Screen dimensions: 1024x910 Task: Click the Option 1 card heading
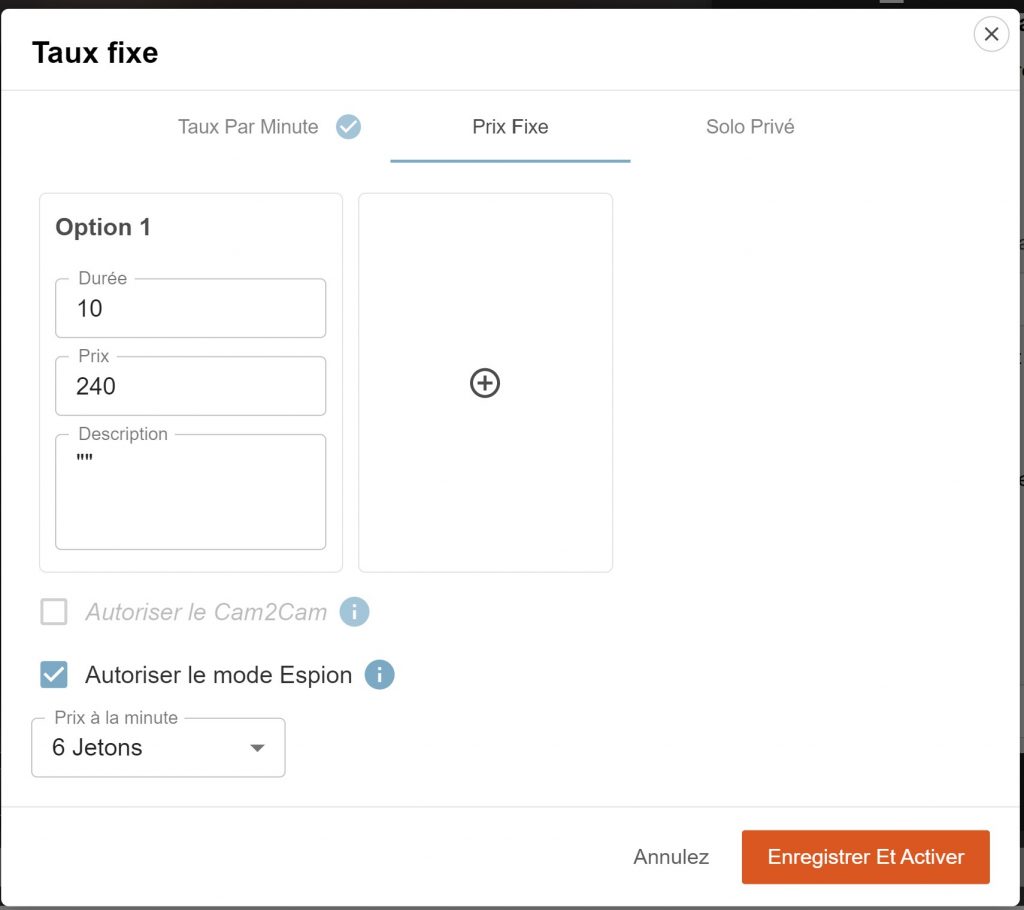103,227
